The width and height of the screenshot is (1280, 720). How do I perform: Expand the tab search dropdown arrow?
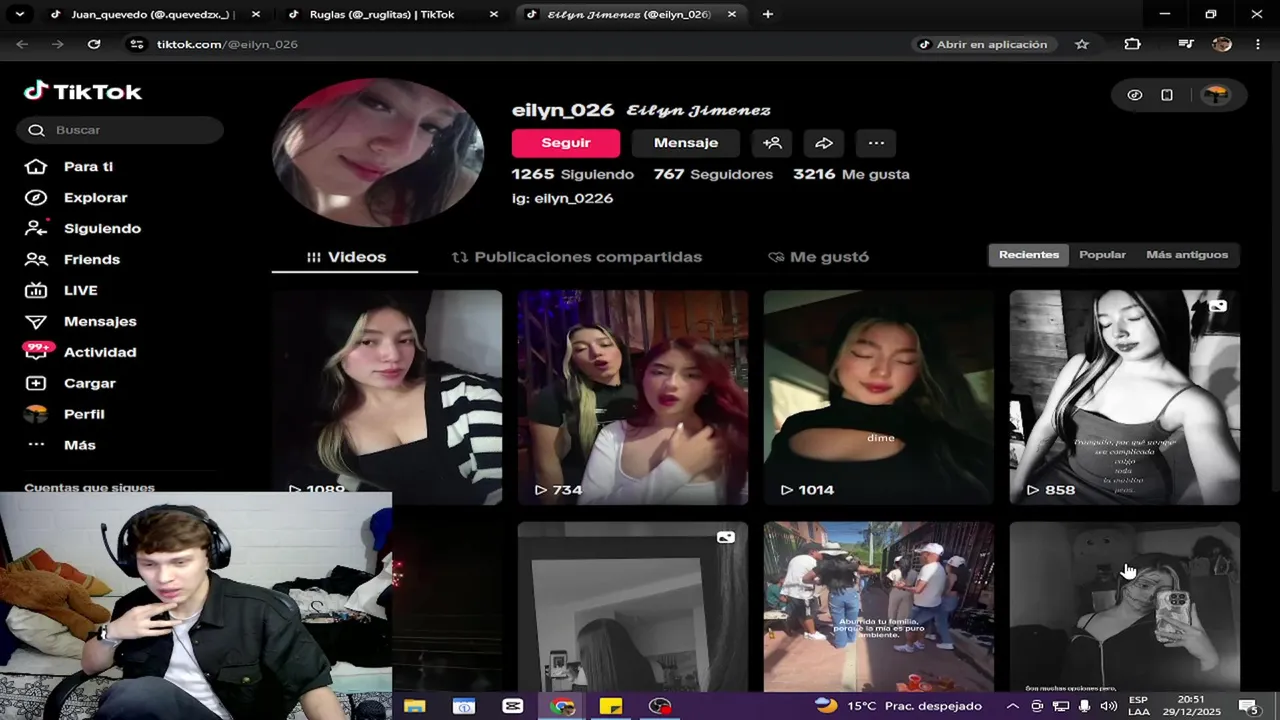tap(20, 15)
